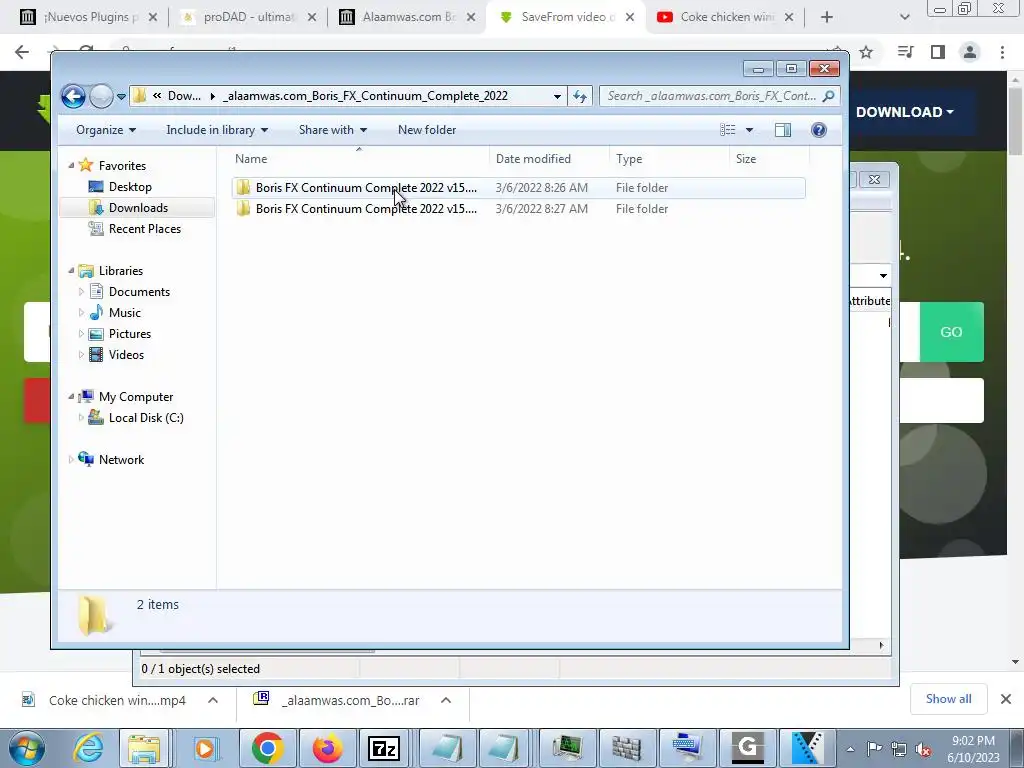Open options for Coke chicken mp4 download
Image resolution: width=1024 pixels, height=768 pixels.
[x=213, y=700]
